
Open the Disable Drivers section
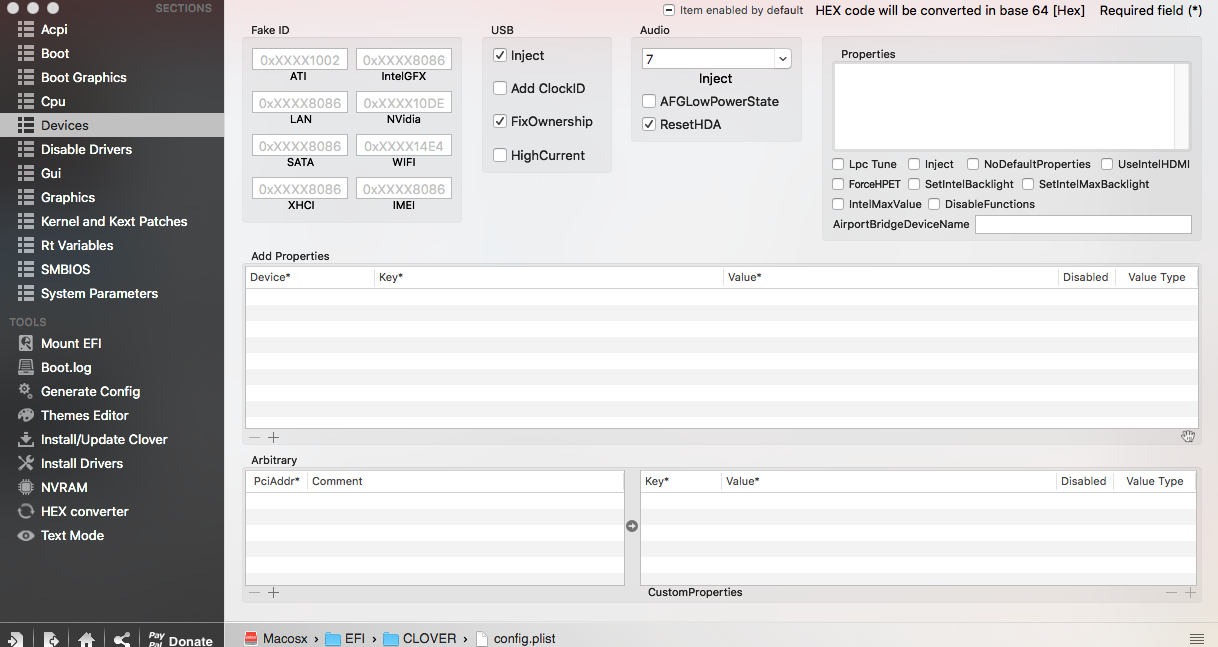(x=86, y=150)
